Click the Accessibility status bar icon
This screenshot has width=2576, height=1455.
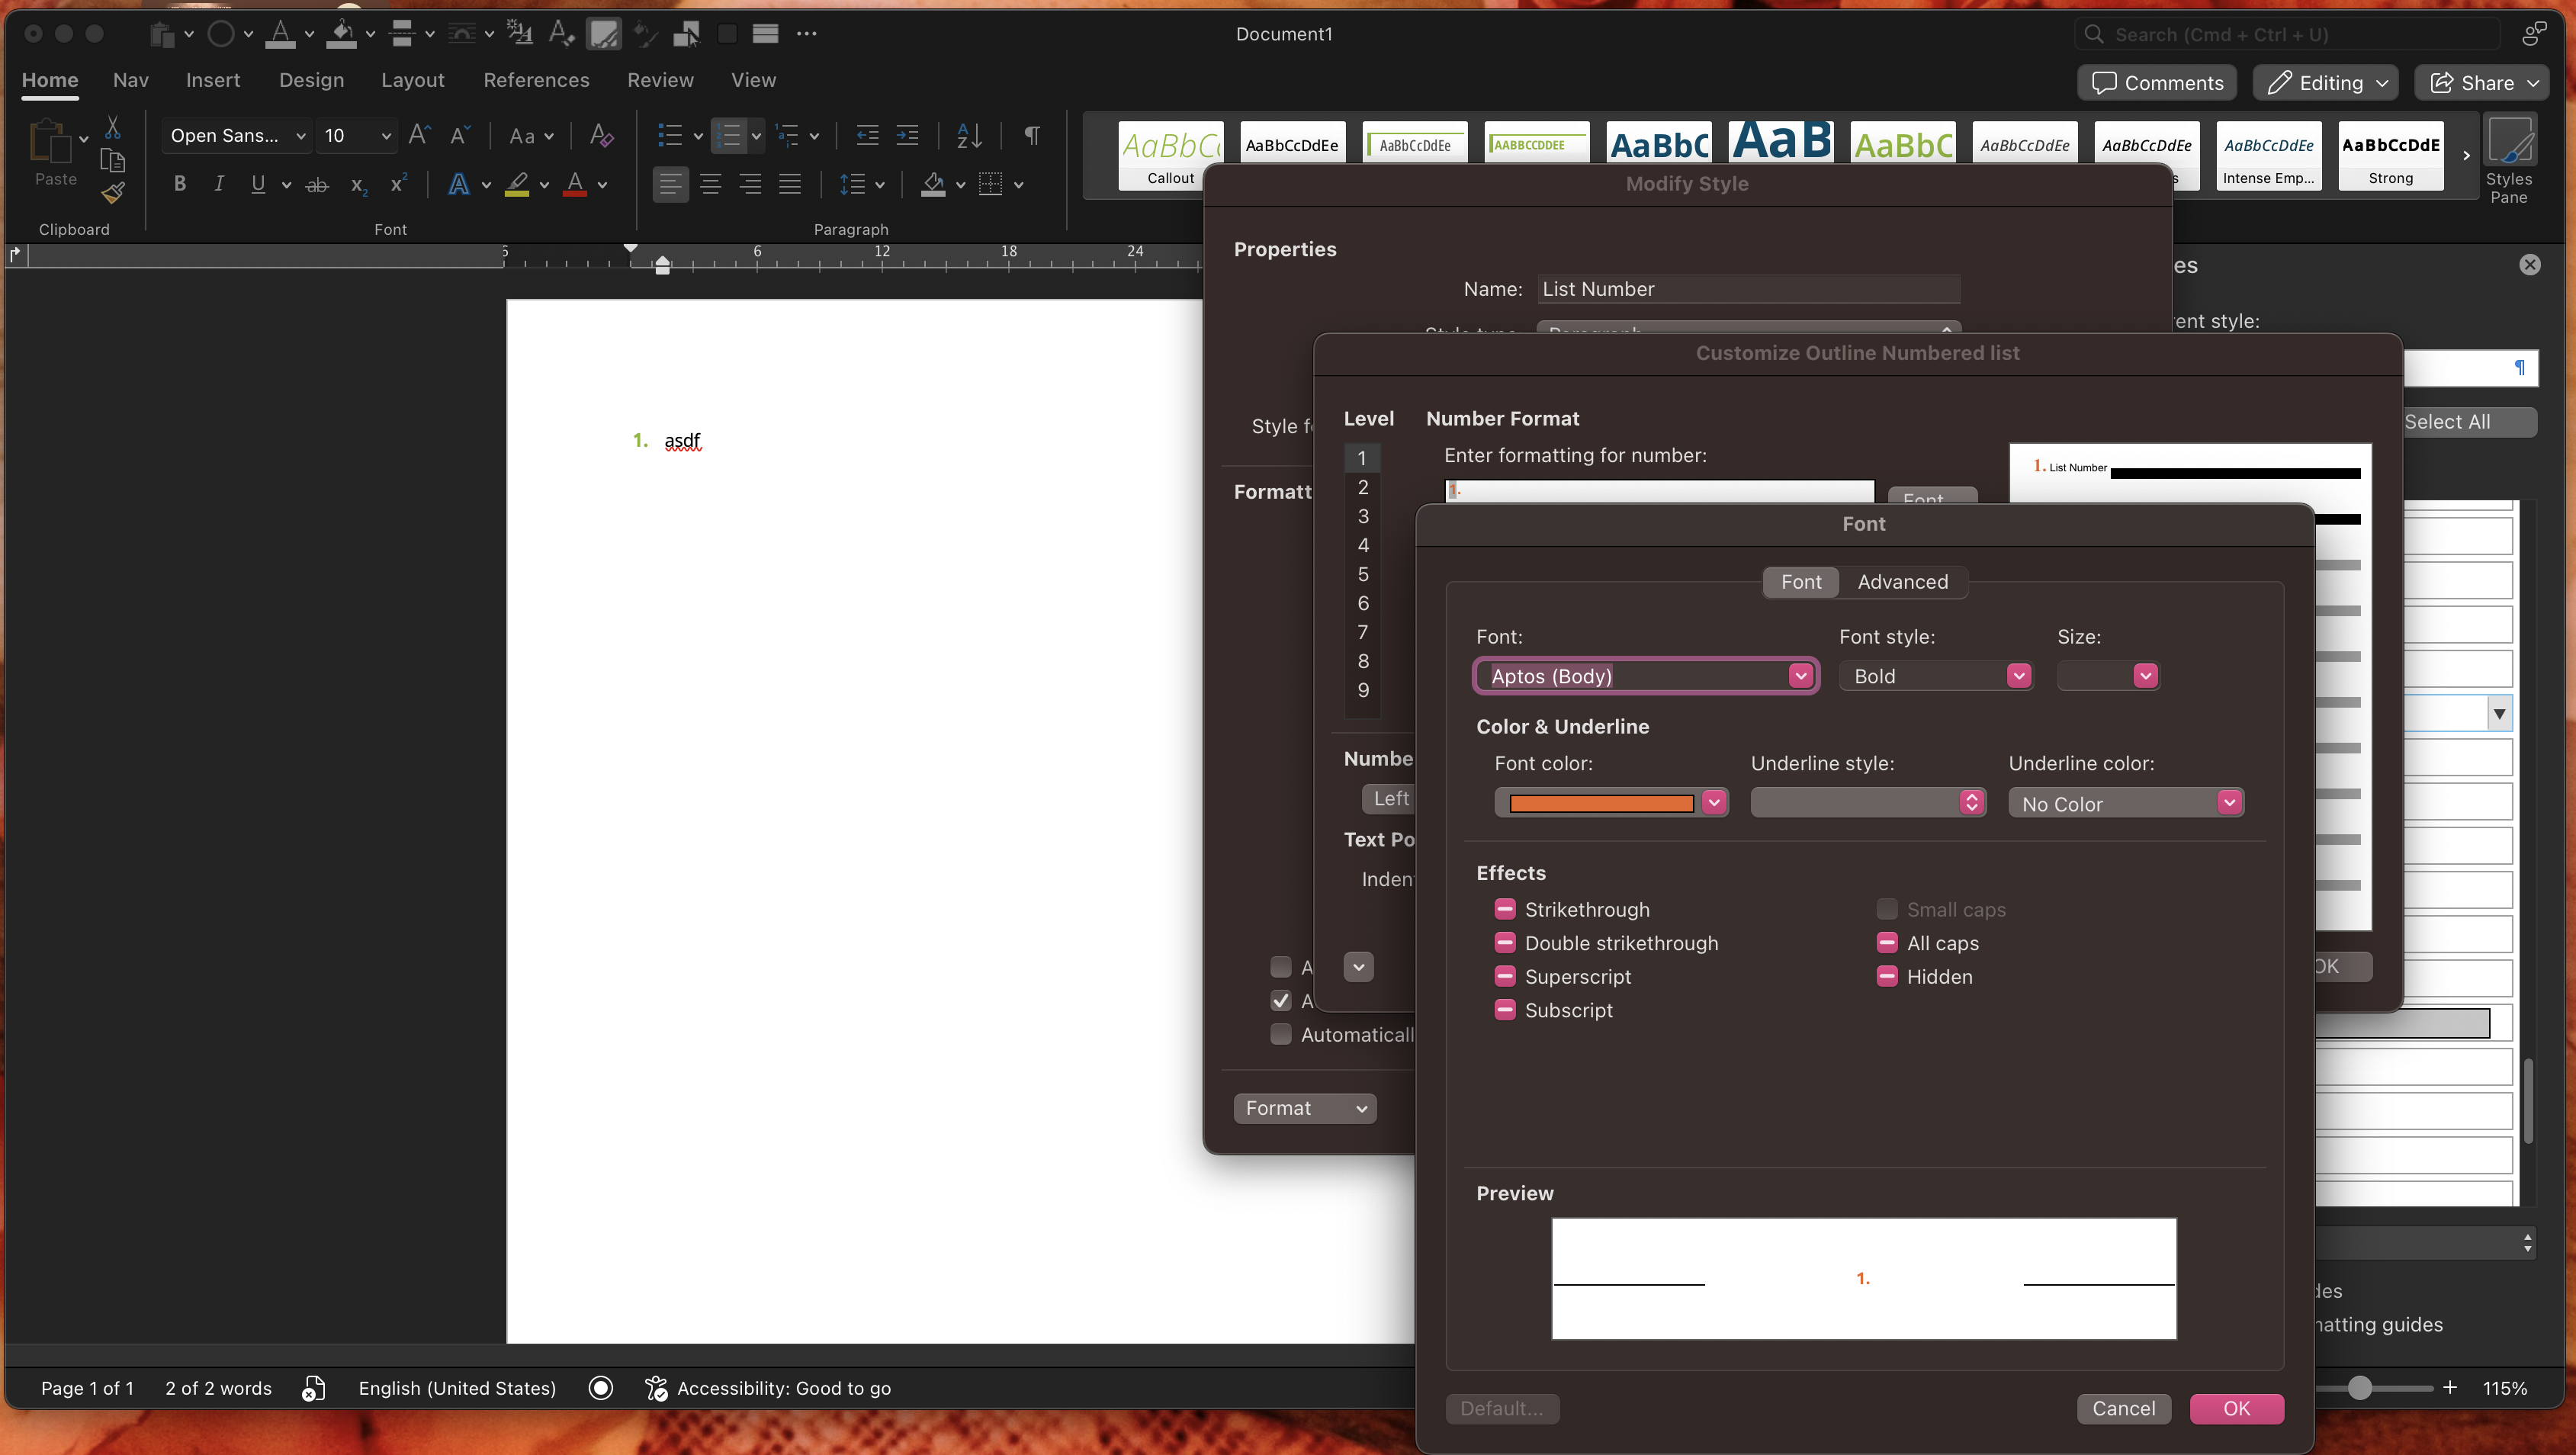coord(656,1388)
